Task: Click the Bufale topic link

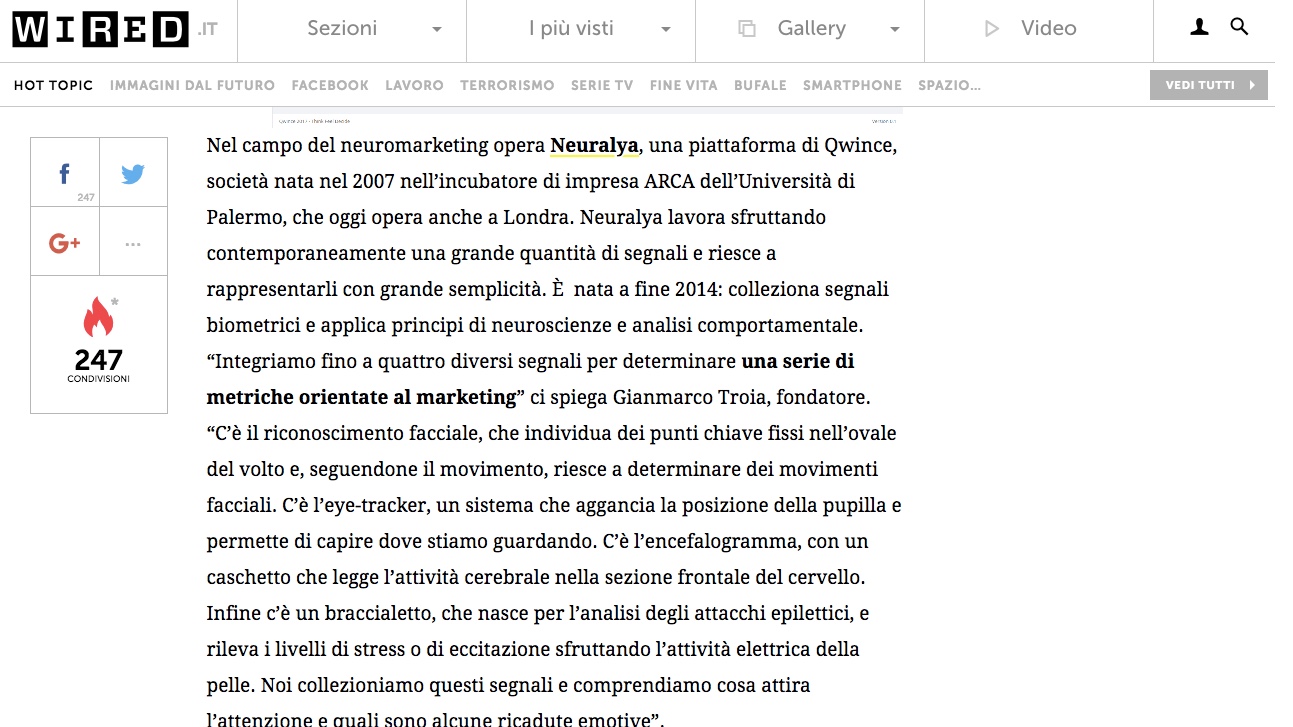Action: click(760, 86)
